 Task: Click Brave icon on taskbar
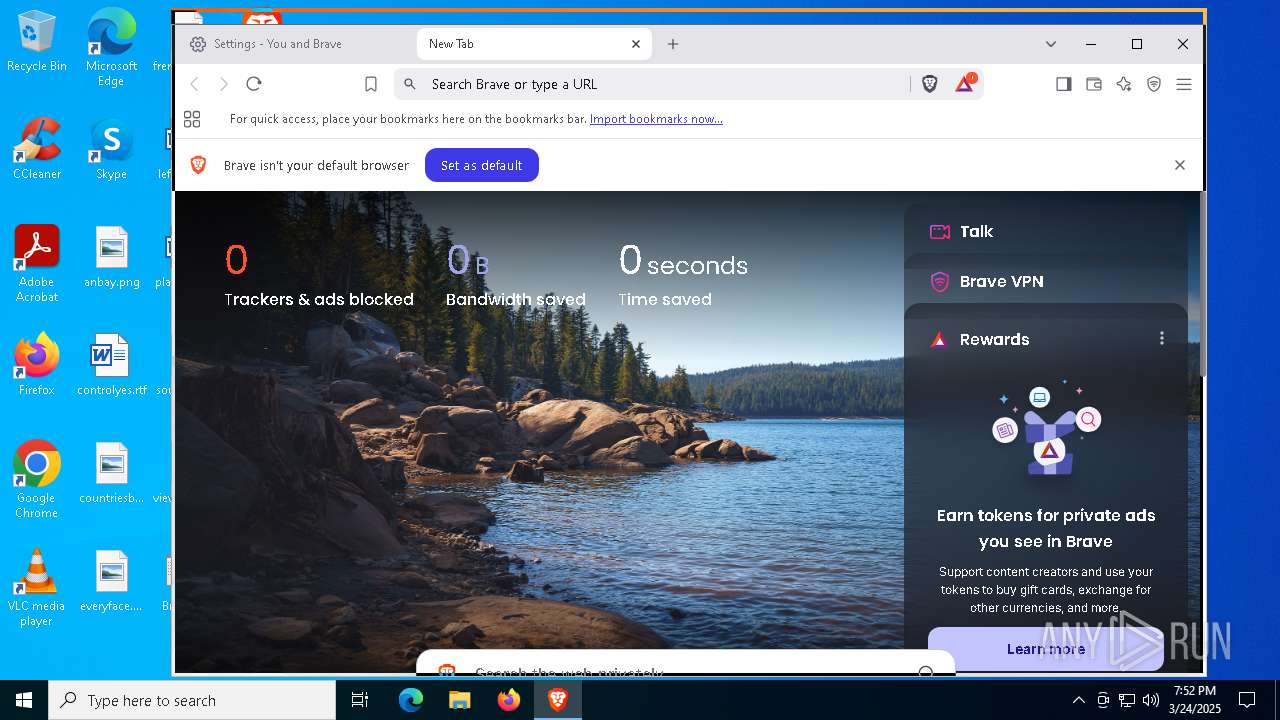click(x=558, y=700)
